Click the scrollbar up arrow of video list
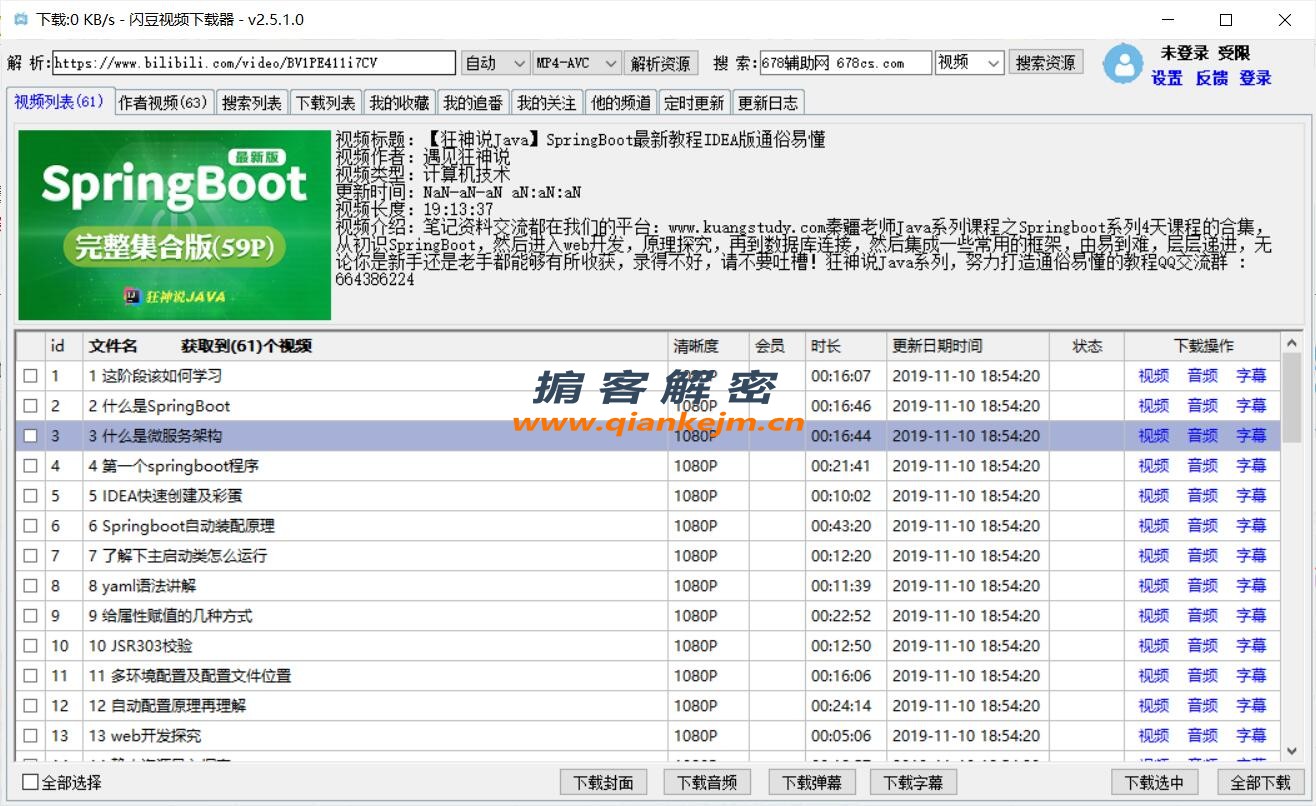1316x806 pixels. pos(1292,343)
